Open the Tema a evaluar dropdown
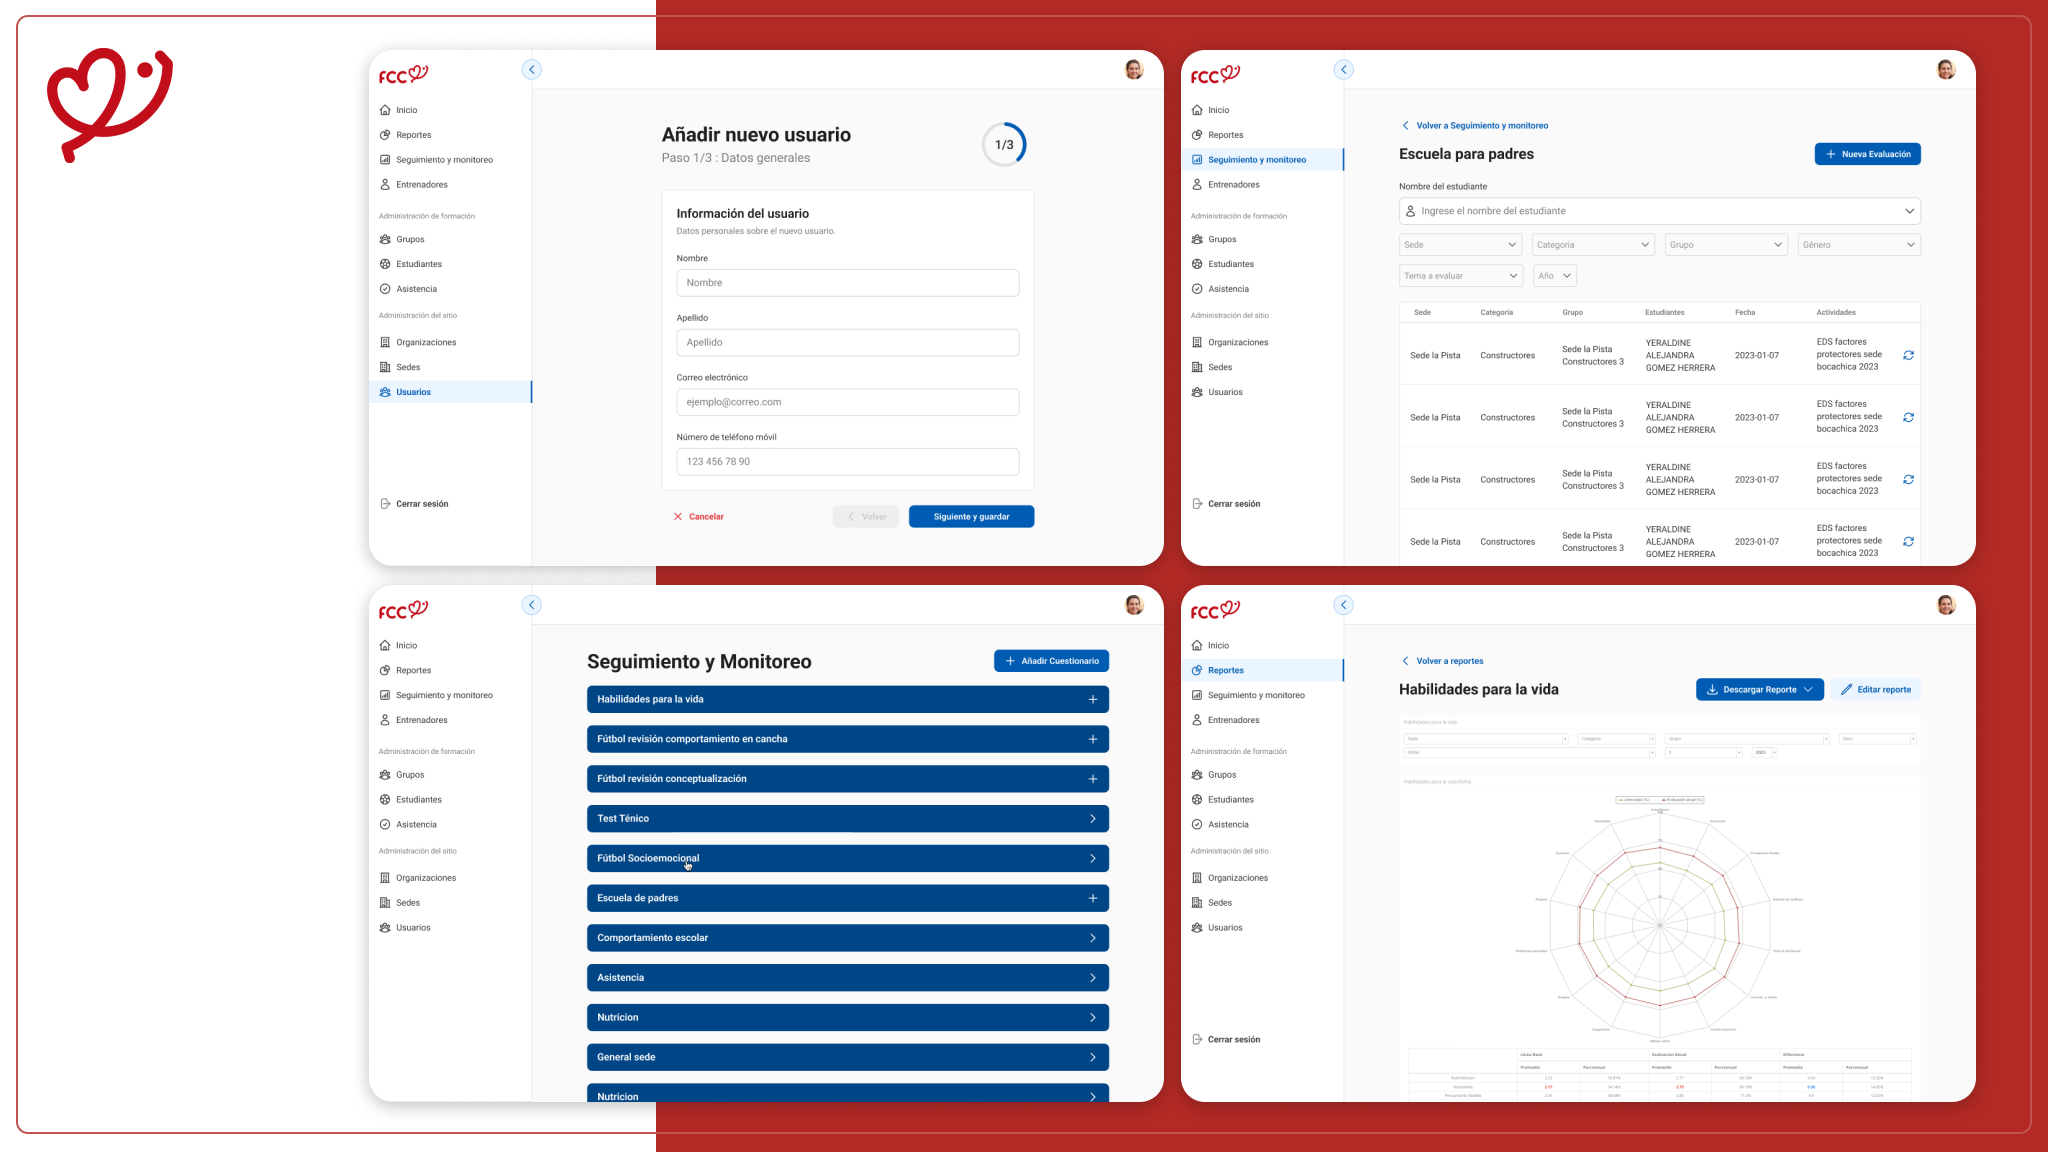This screenshot has height=1152, width=2048. [x=1460, y=276]
